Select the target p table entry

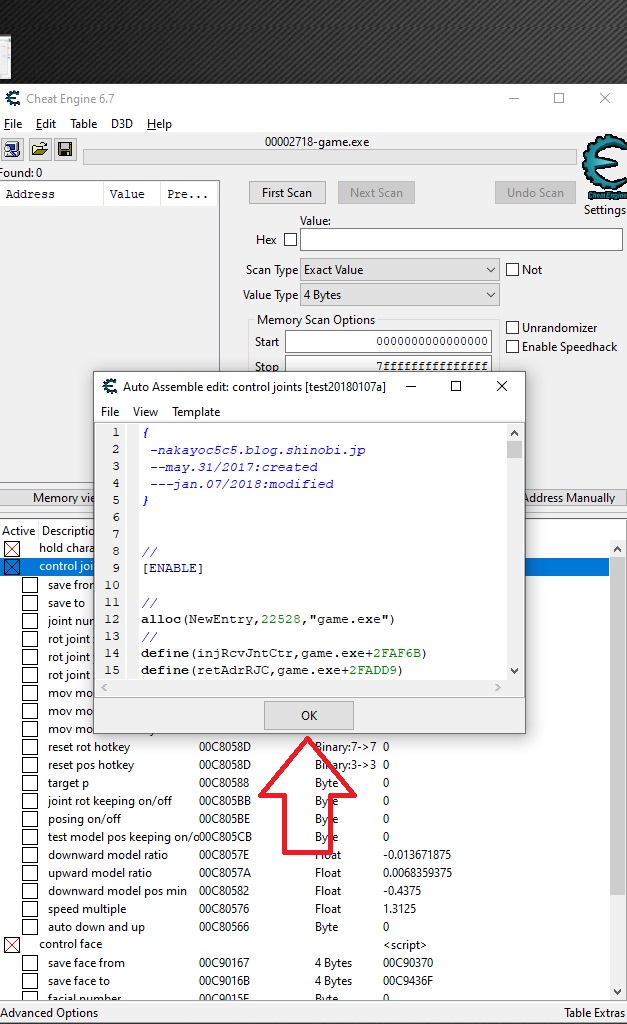68,782
